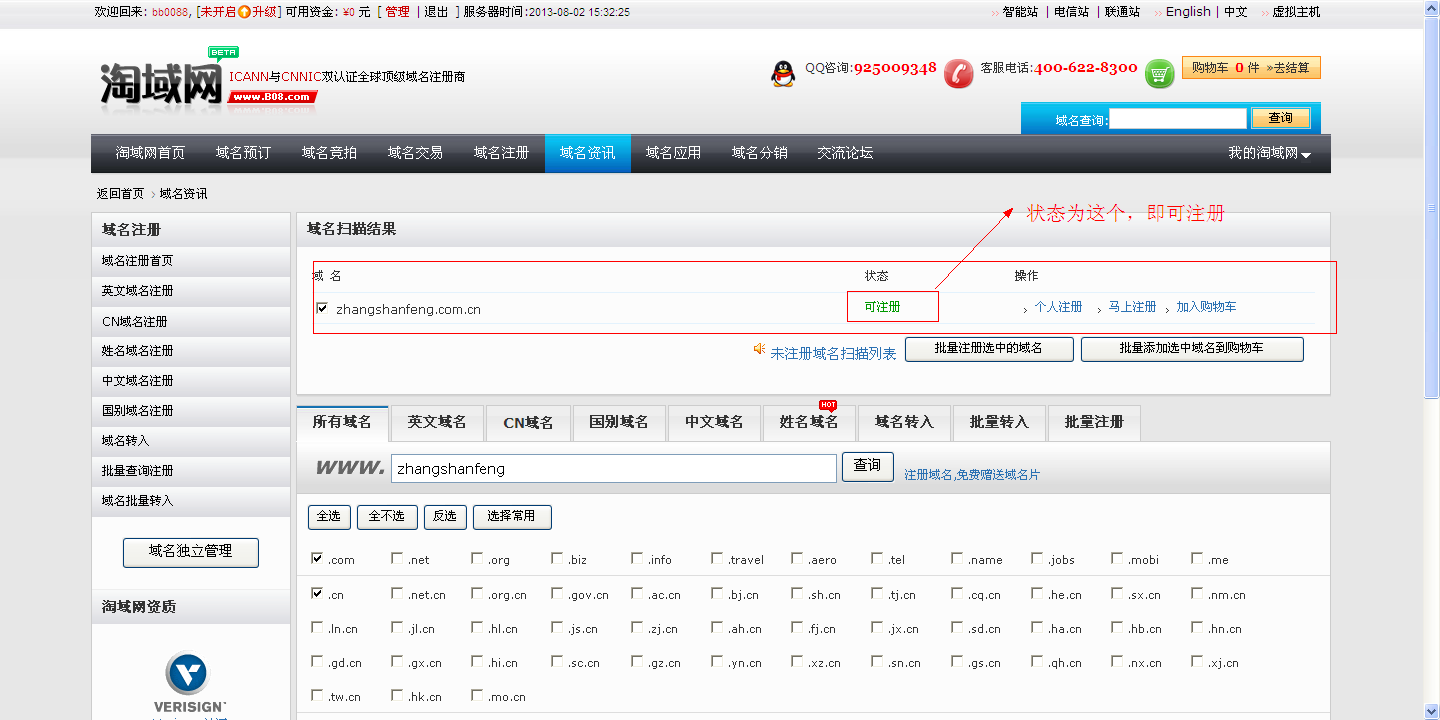Click the 反选 invert selection button
The height and width of the screenshot is (720, 1440).
point(444,517)
